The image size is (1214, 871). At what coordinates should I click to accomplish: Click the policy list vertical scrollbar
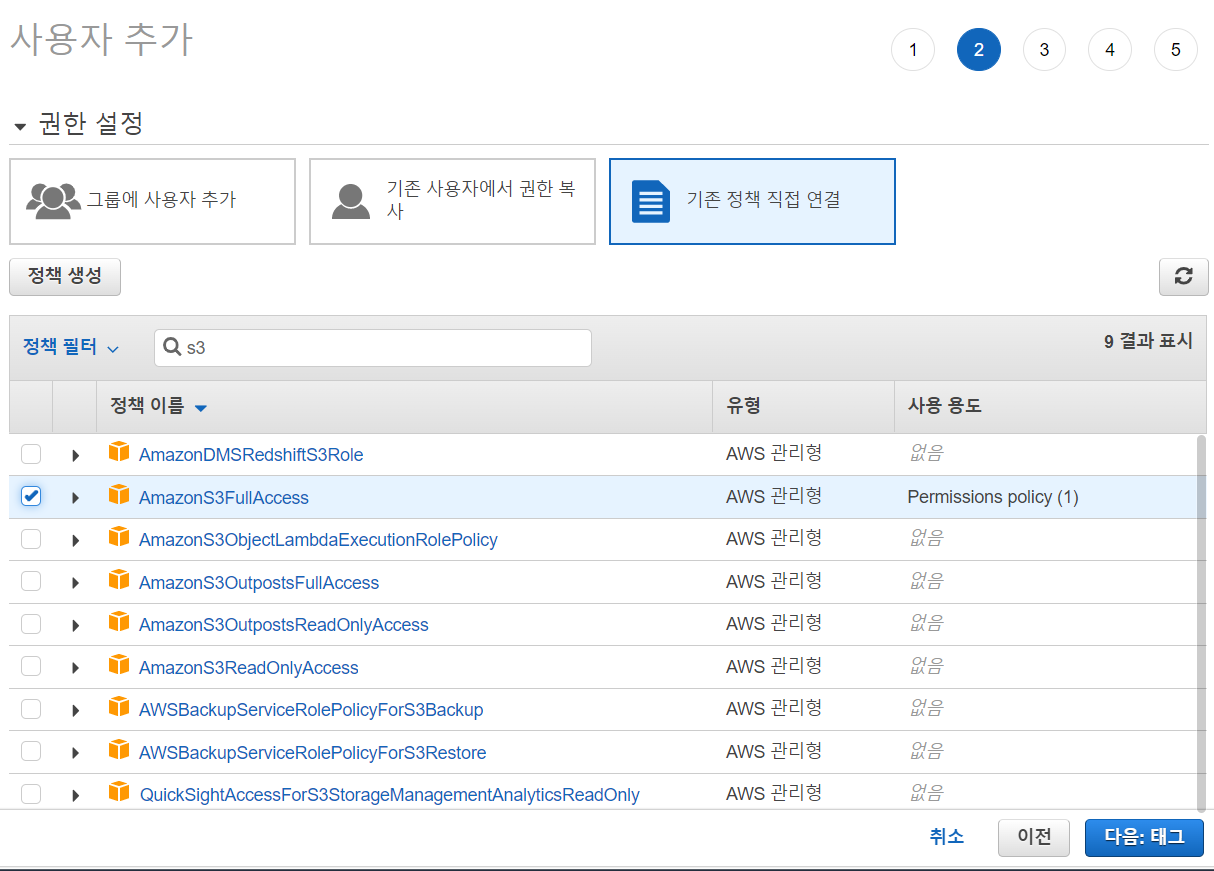[1200, 622]
